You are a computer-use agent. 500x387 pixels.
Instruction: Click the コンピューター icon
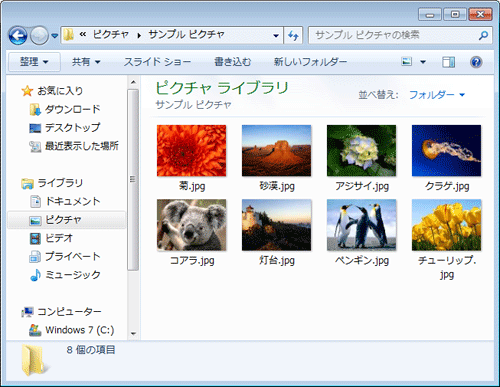(27, 312)
